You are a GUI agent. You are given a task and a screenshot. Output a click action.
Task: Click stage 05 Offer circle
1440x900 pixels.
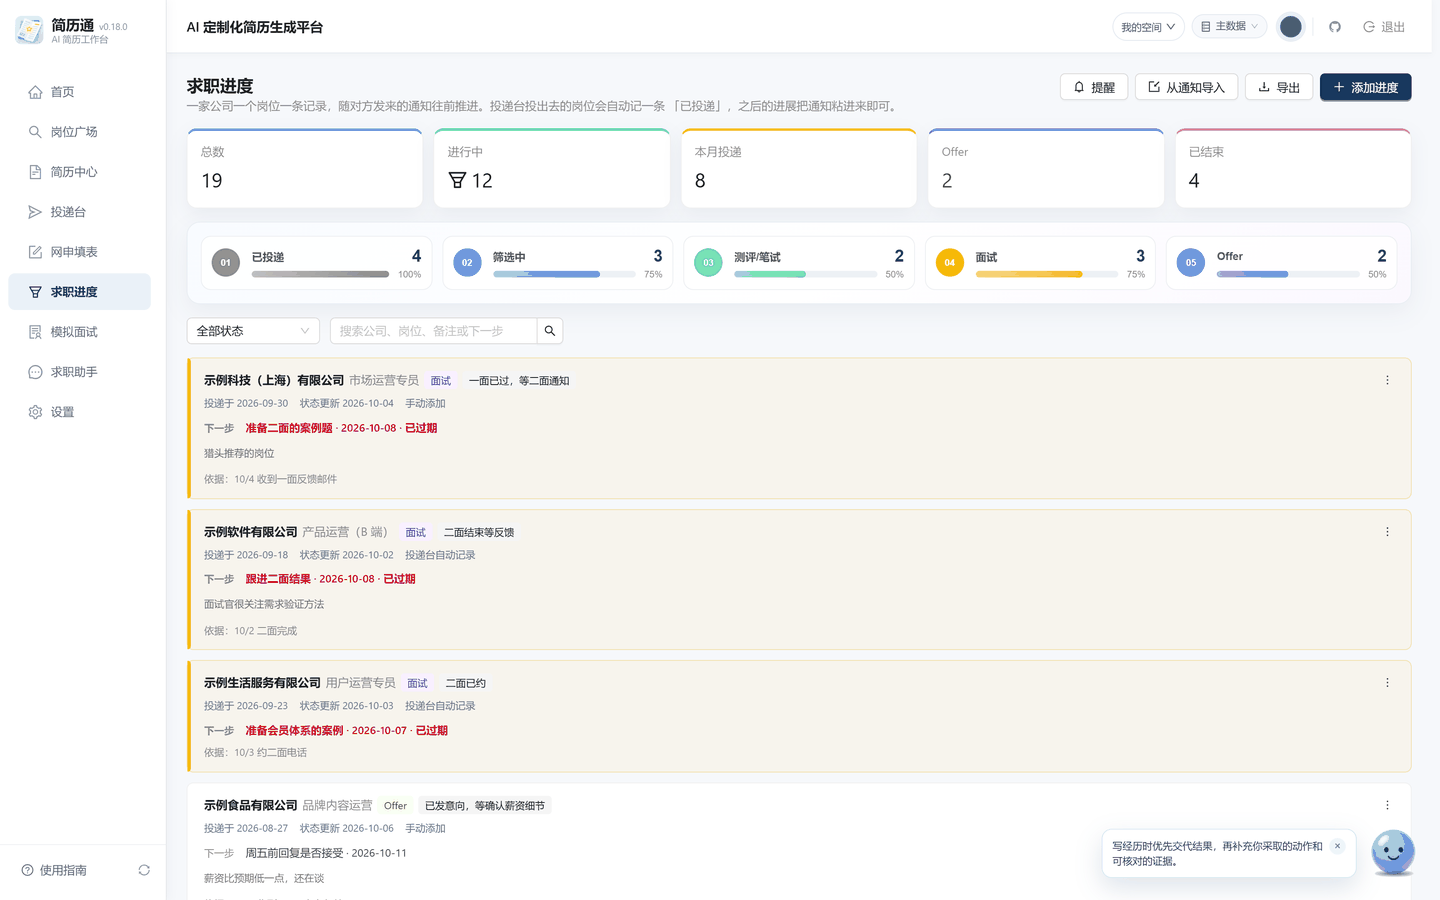click(x=1191, y=263)
